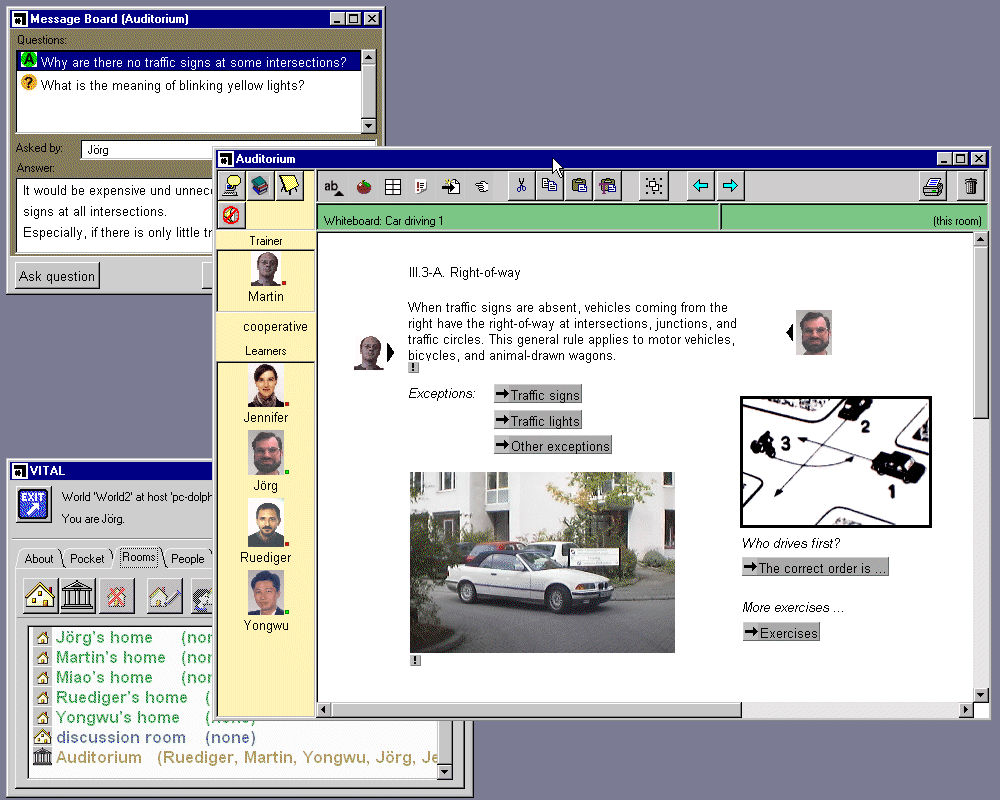The image size is (1000, 800).
Task: Toggle the telepointer arrow tool
Action: (x=289, y=185)
